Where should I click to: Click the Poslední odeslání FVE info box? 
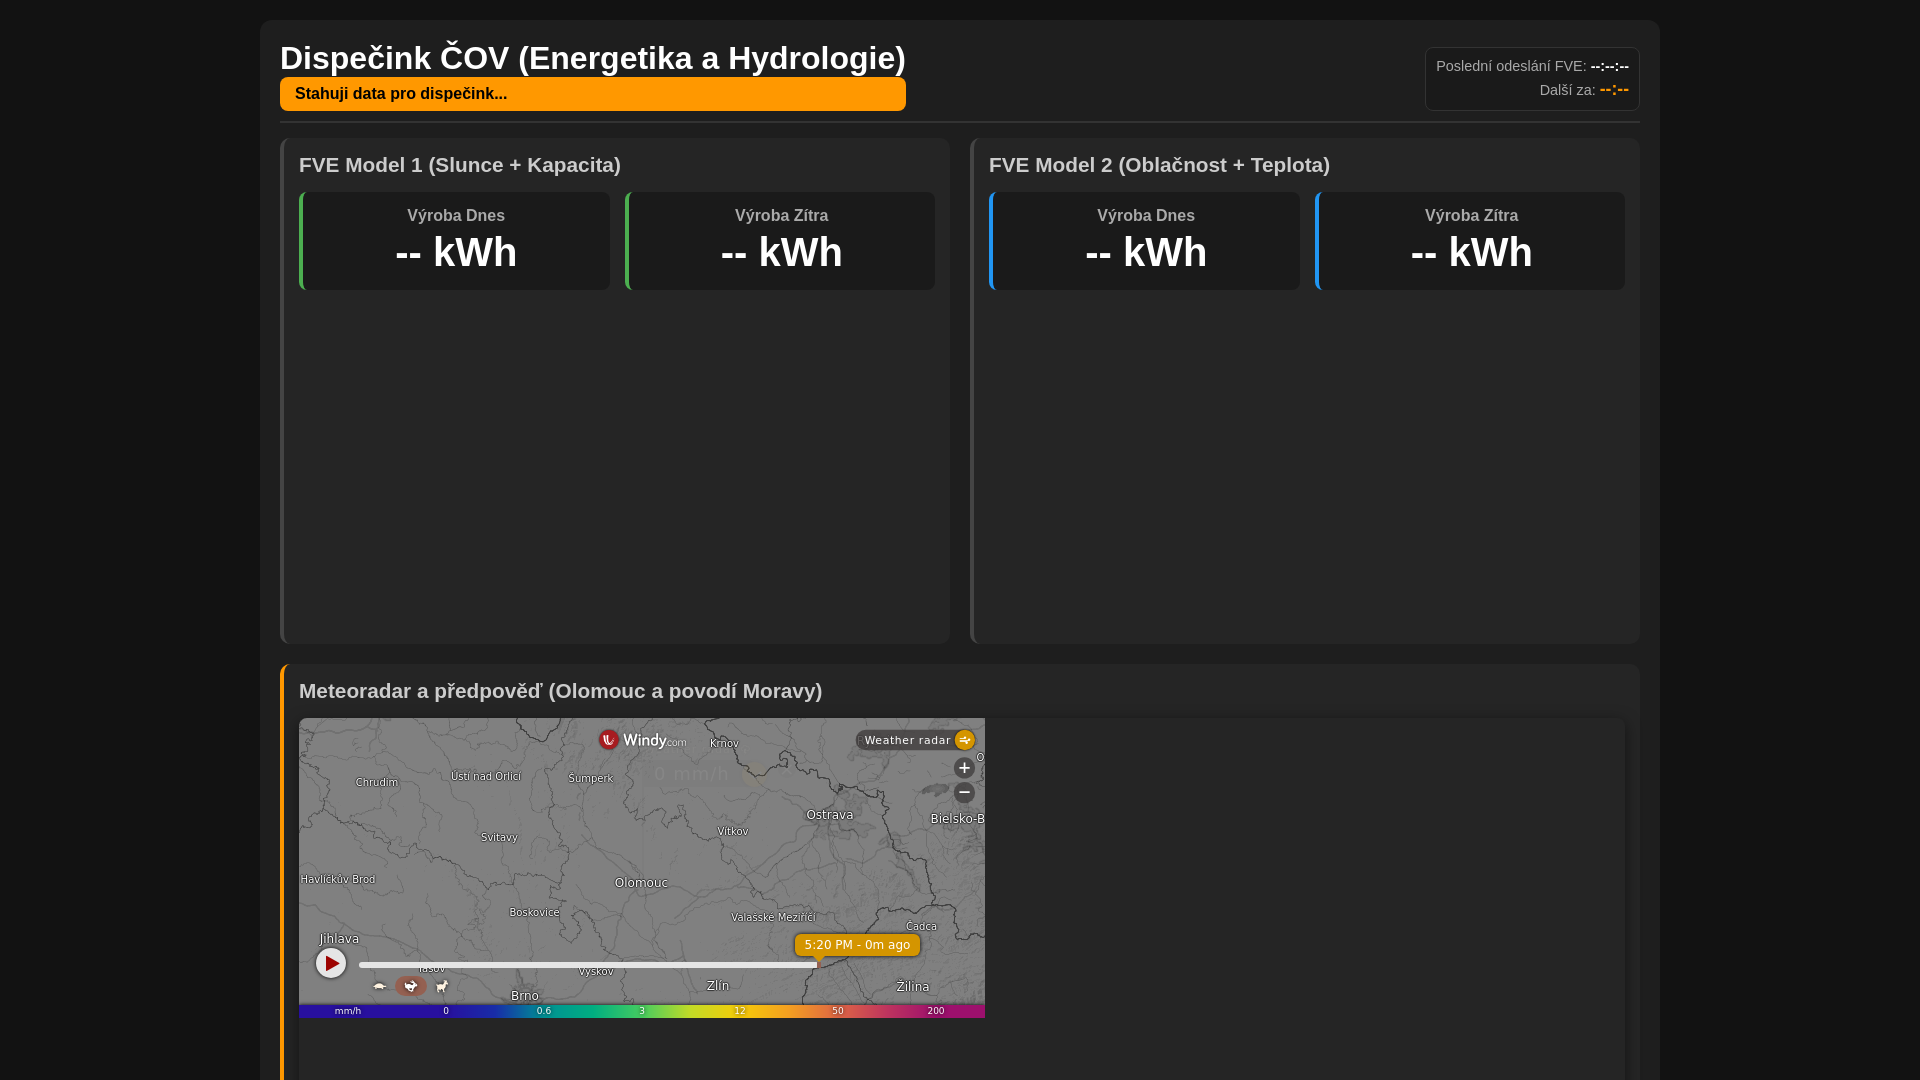tap(1532, 79)
